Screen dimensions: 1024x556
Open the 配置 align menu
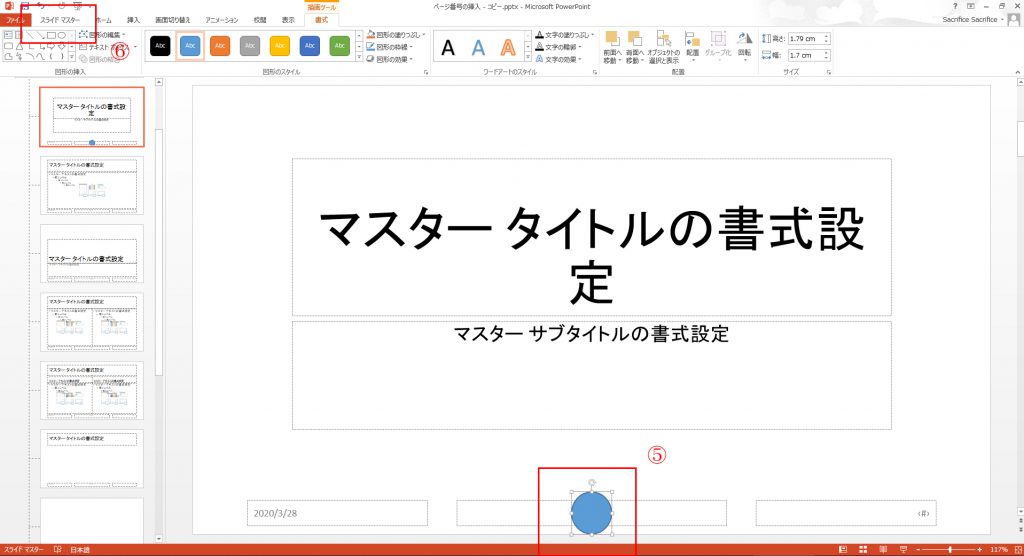[x=692, y=44]
